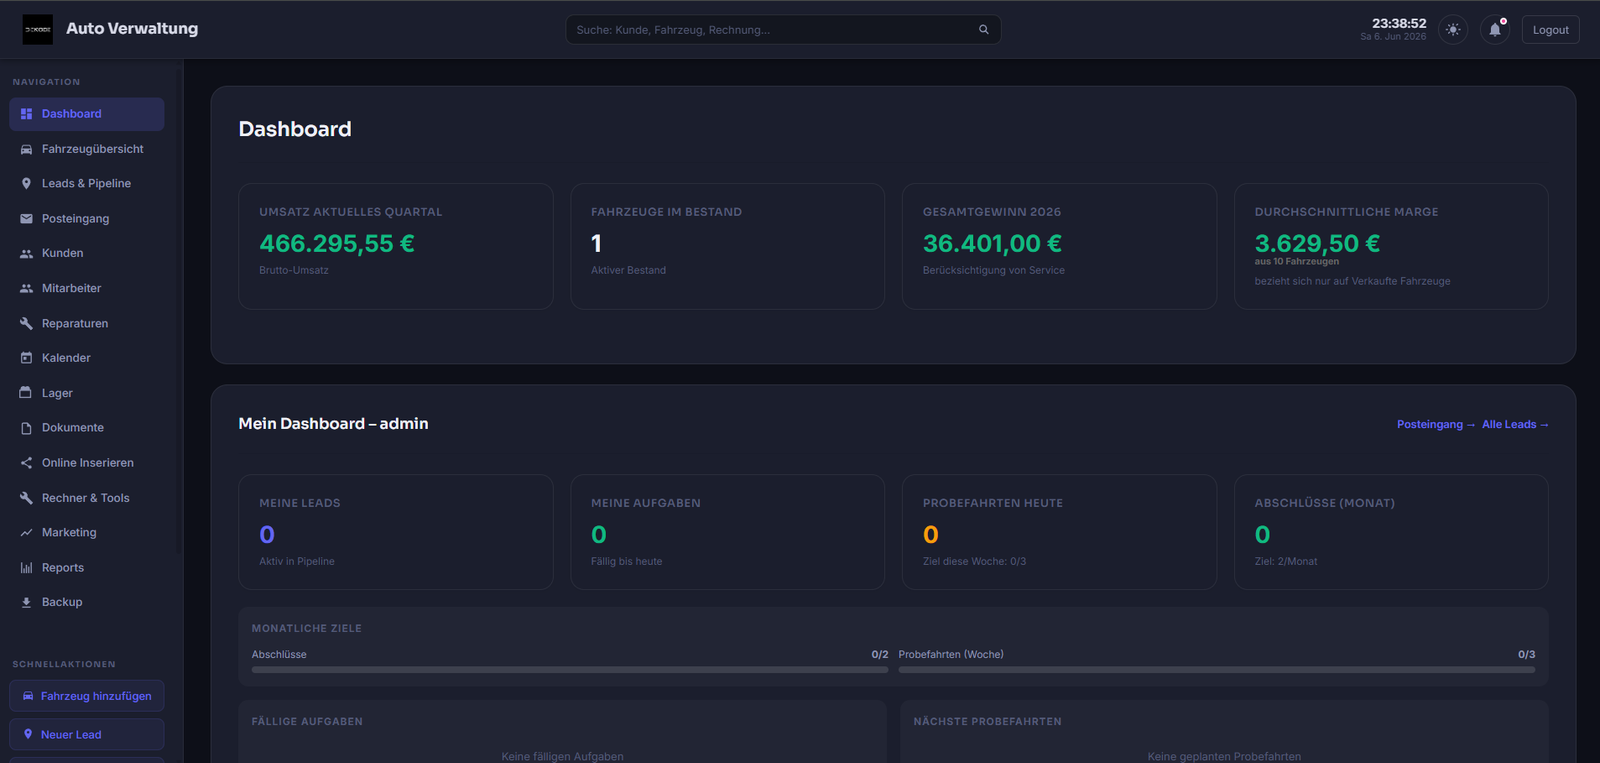Click the Durchschnittliche Marge card
Viewport: 1600px width, 763px height.
(x=1391, y=246)
